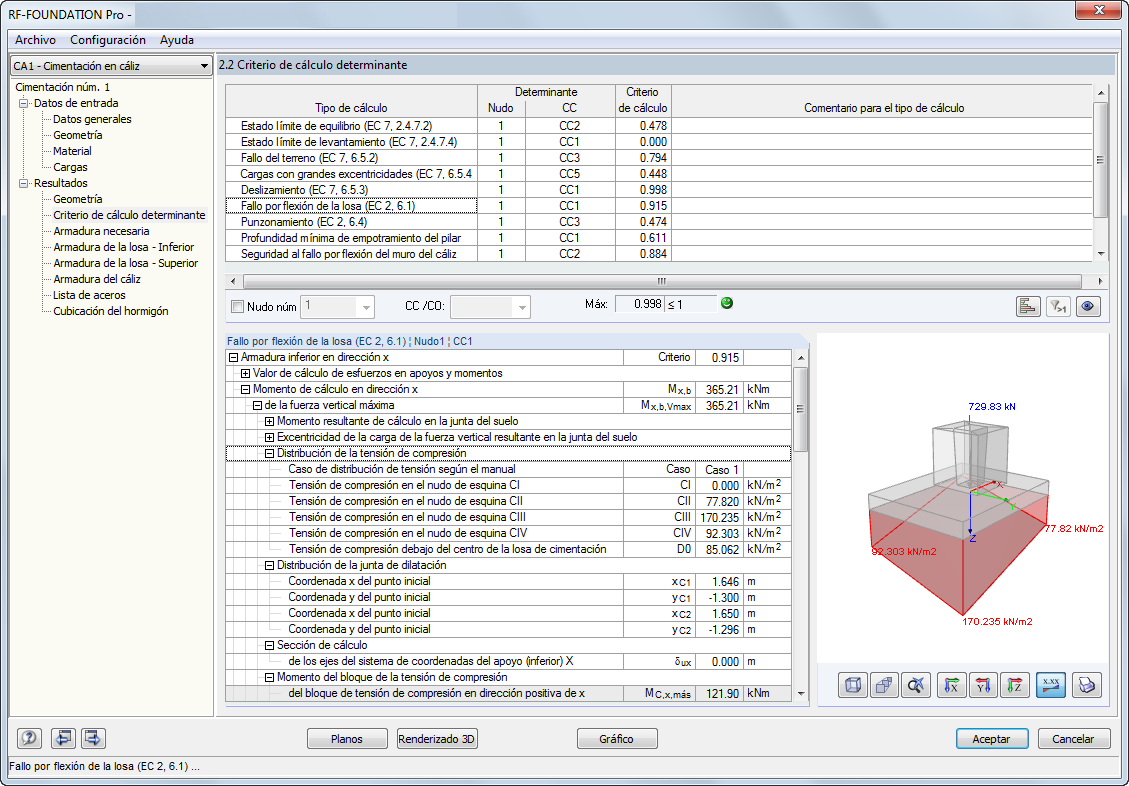Click the upper table horizontal scrollbar
This screenshot has height=786, width=1129.
tap(662, 281)
